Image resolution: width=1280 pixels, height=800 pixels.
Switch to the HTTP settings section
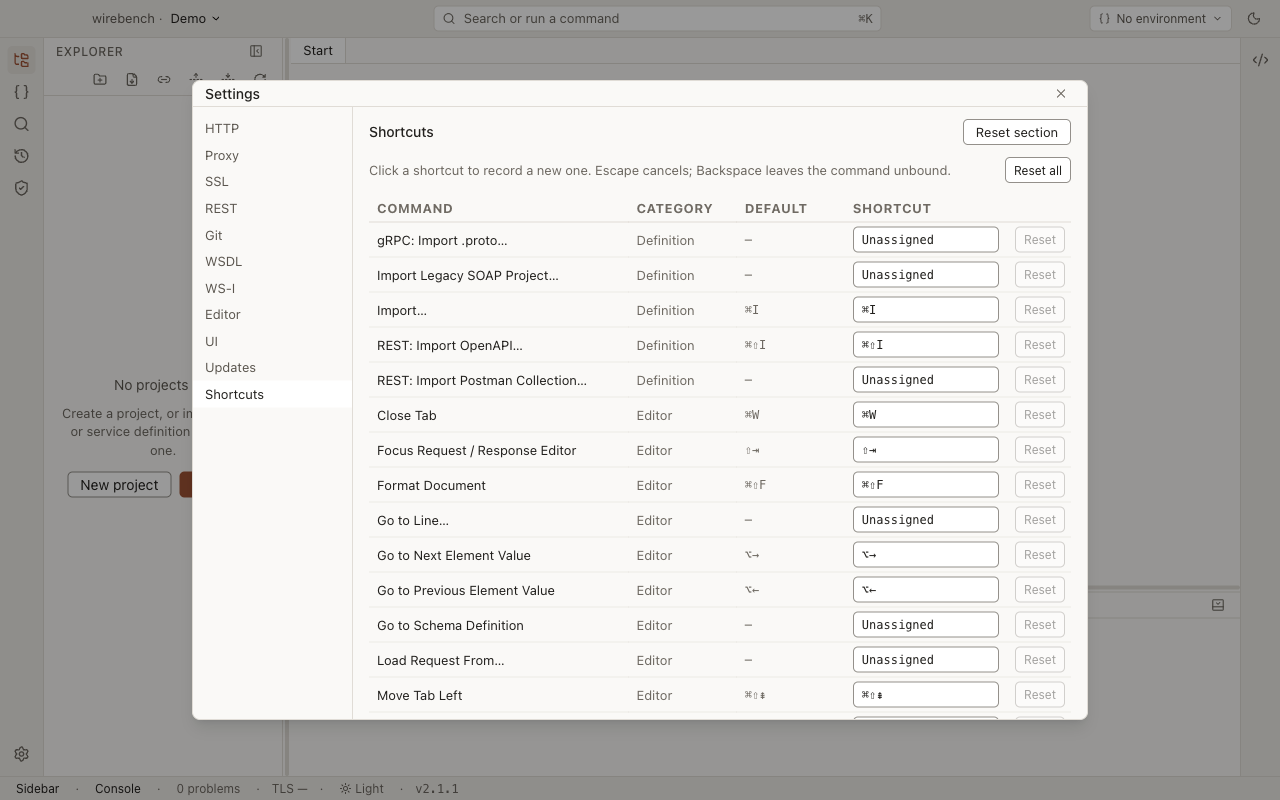tap(272, 129)
